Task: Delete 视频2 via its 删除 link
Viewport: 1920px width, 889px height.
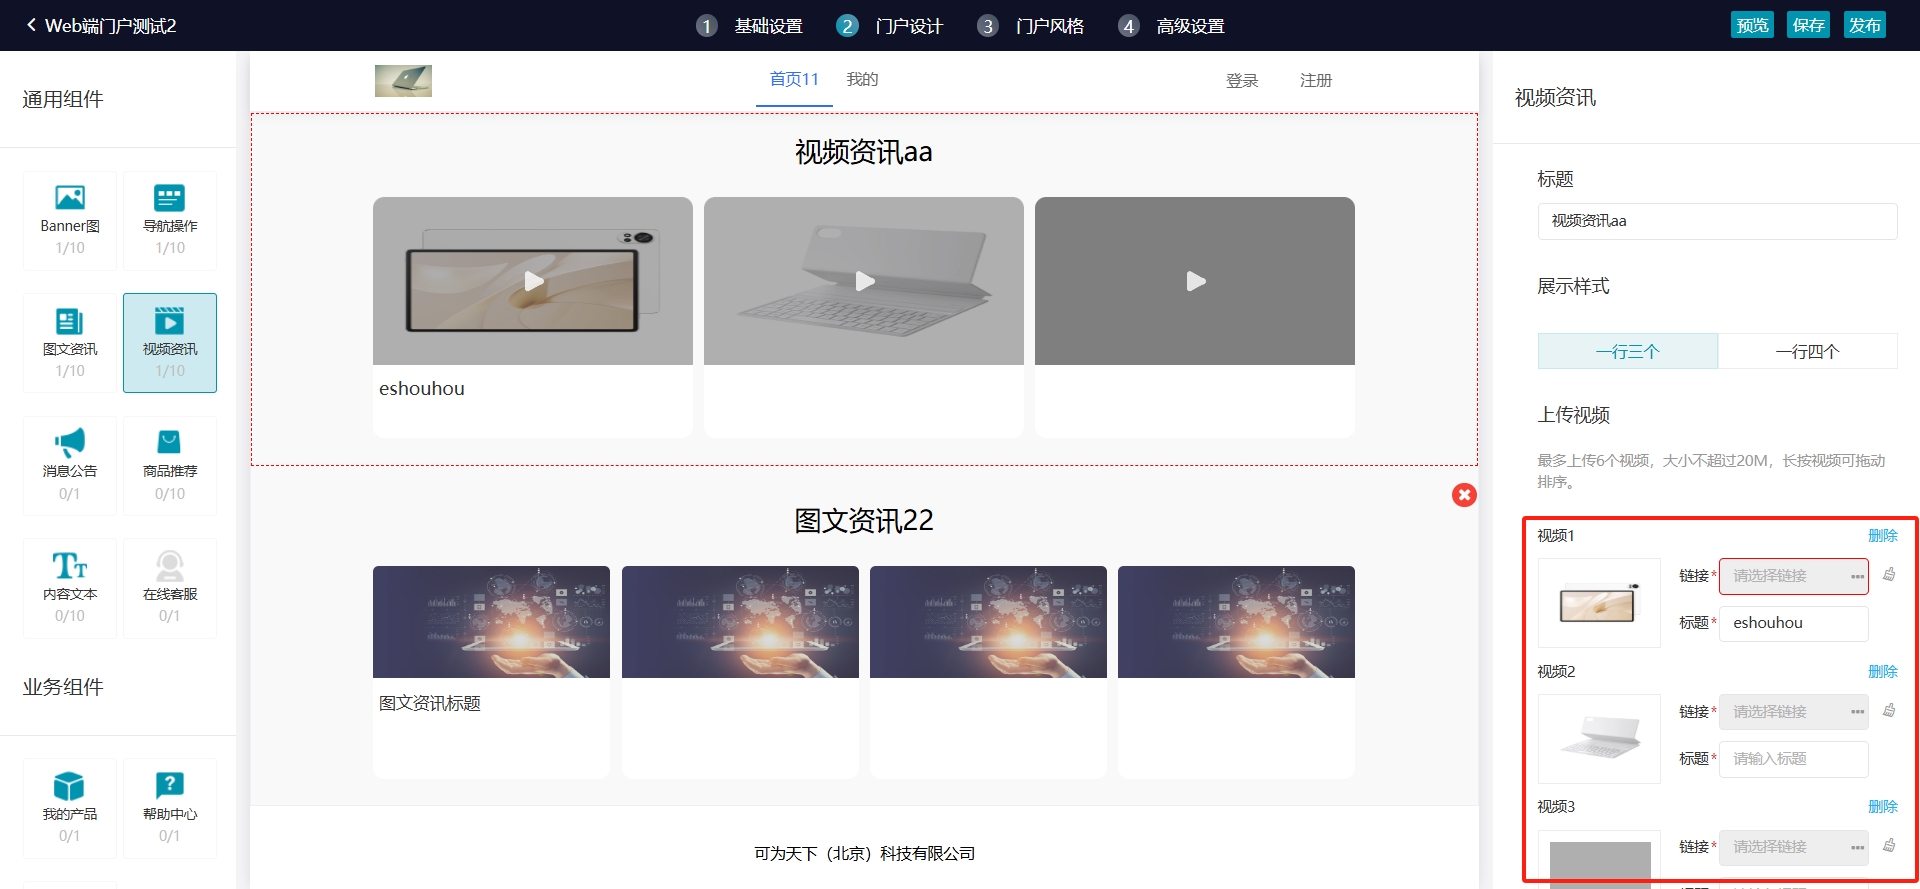Action: (x=1883, y=671)
